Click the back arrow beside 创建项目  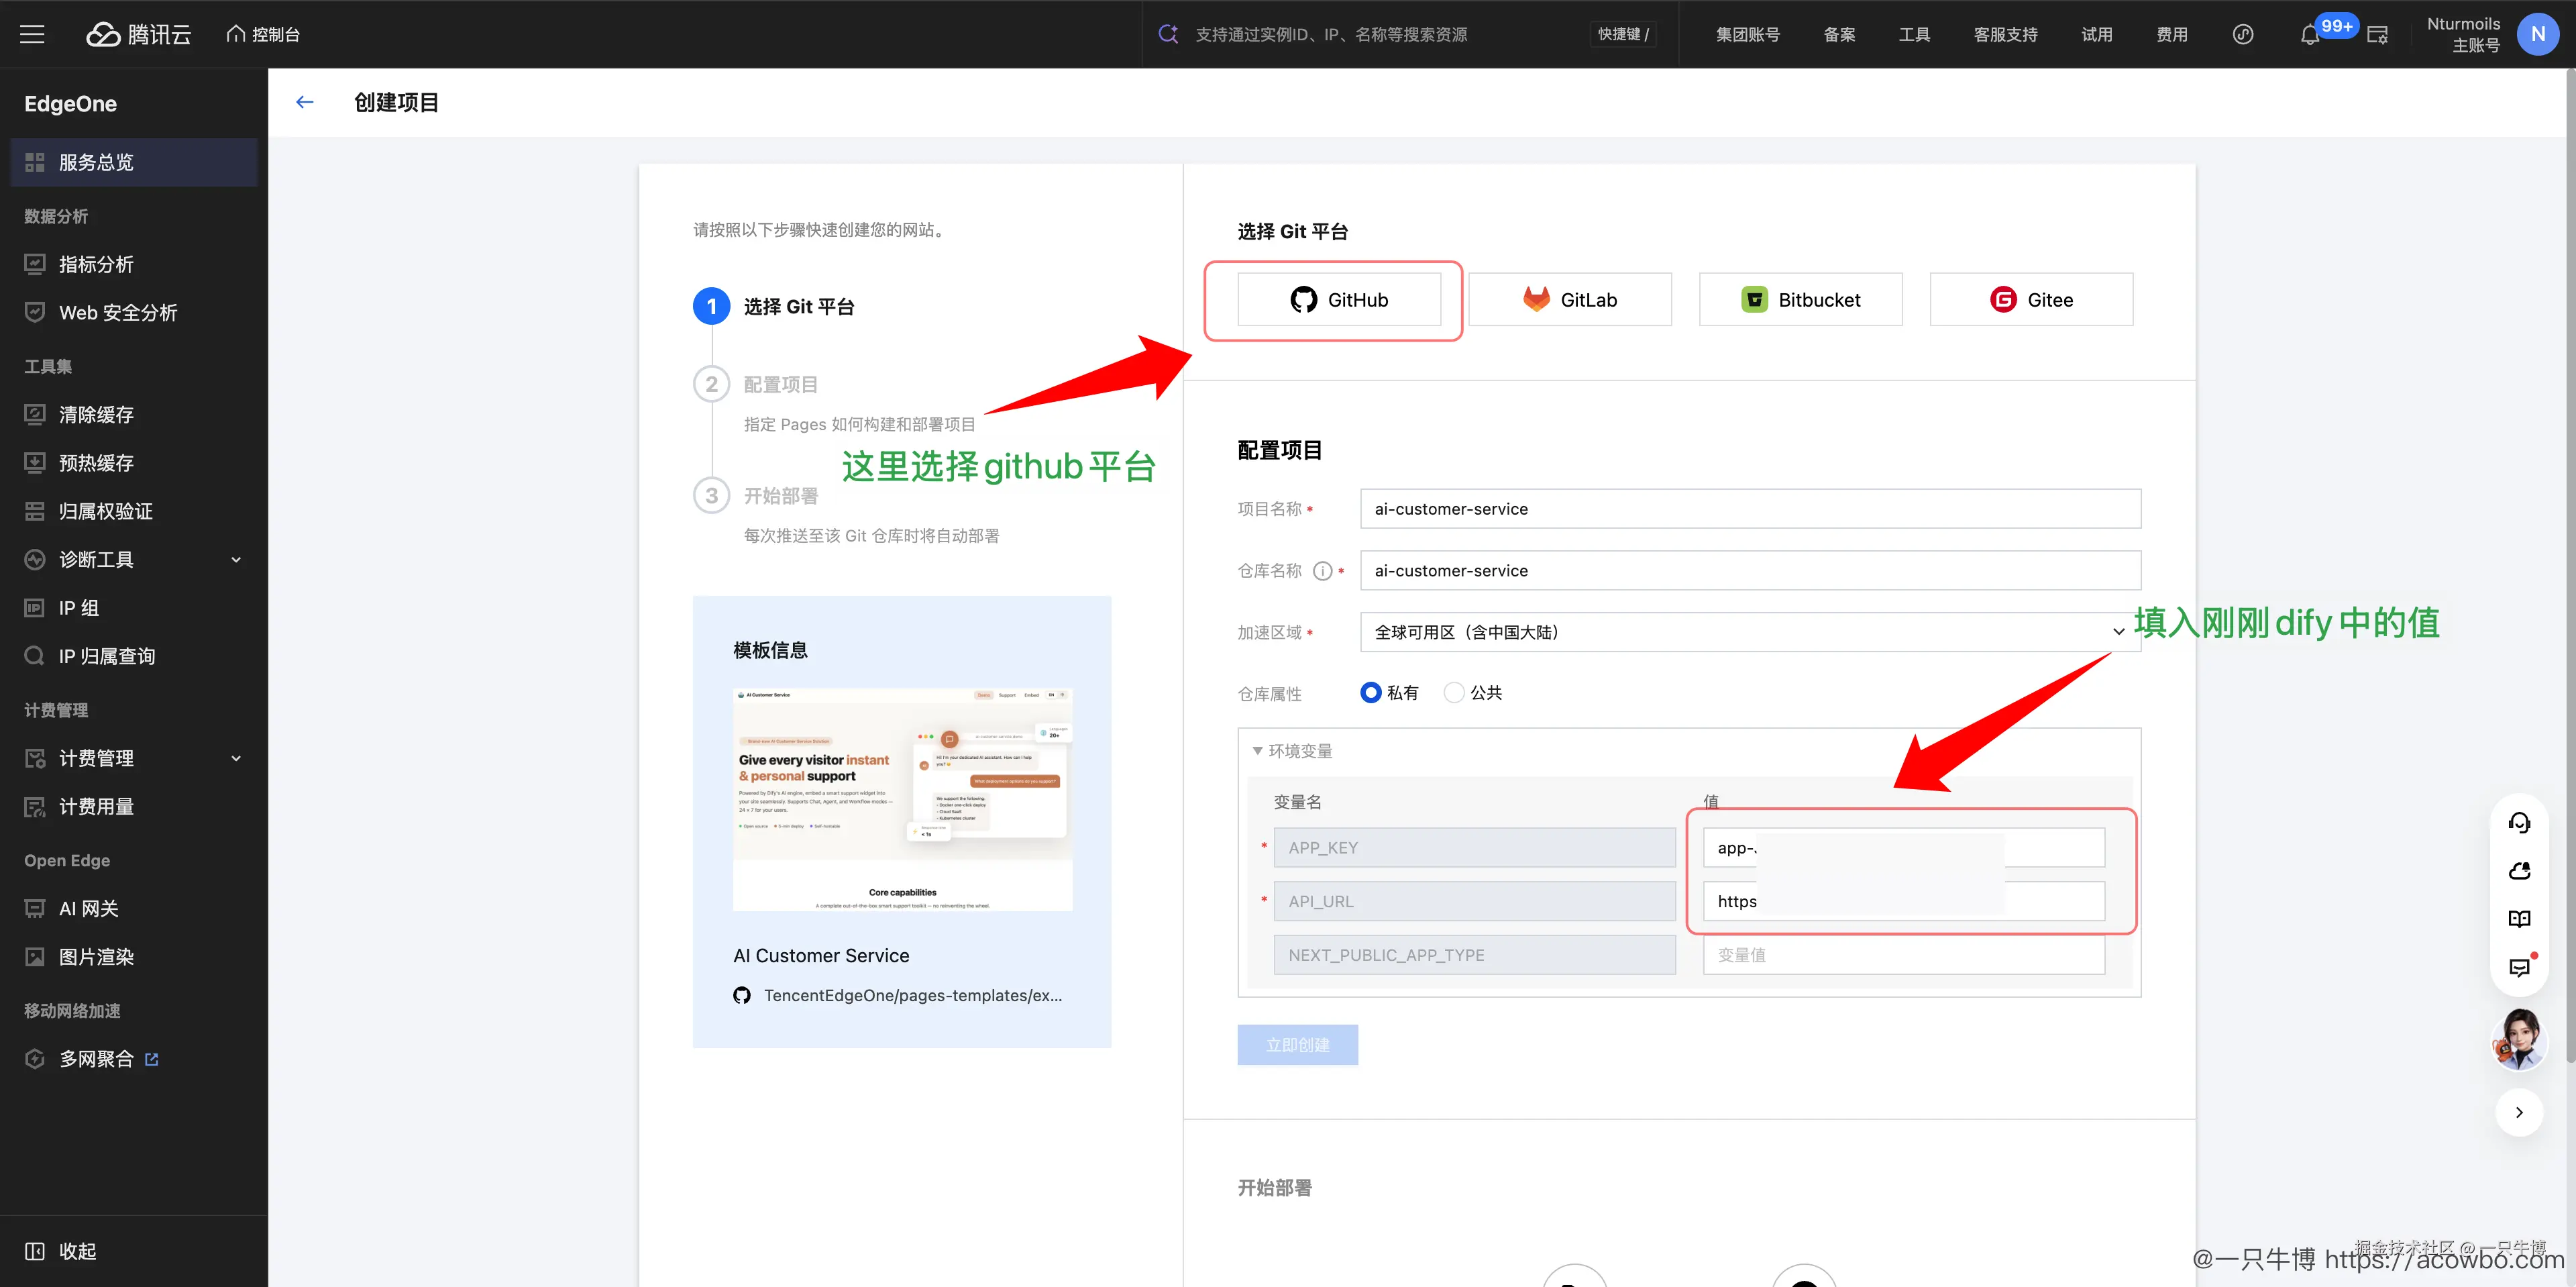305,102
